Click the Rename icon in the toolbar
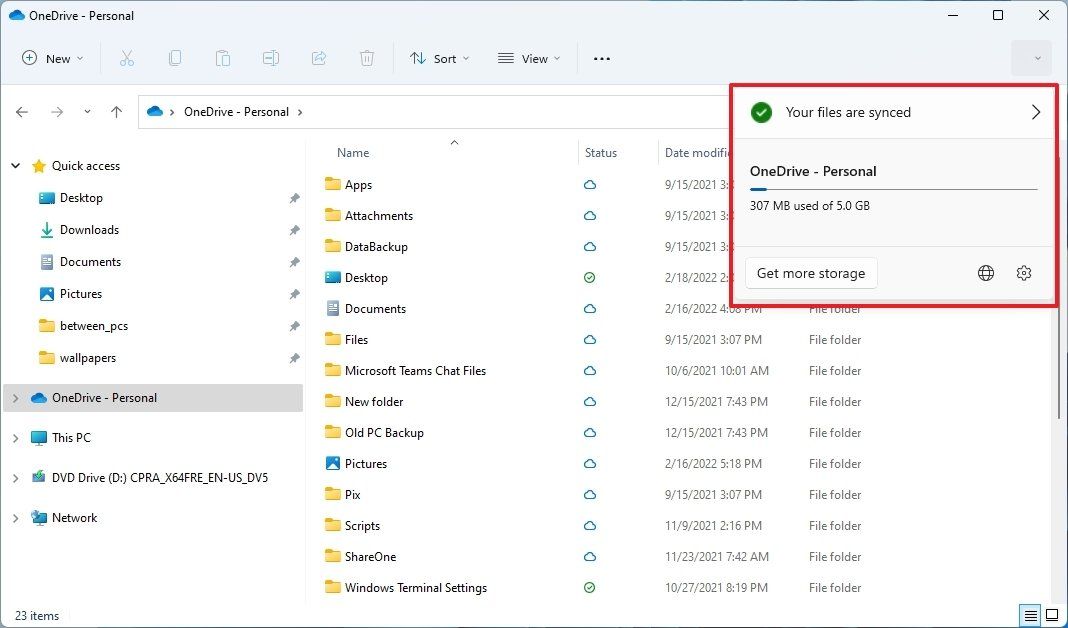 (271, 58)
